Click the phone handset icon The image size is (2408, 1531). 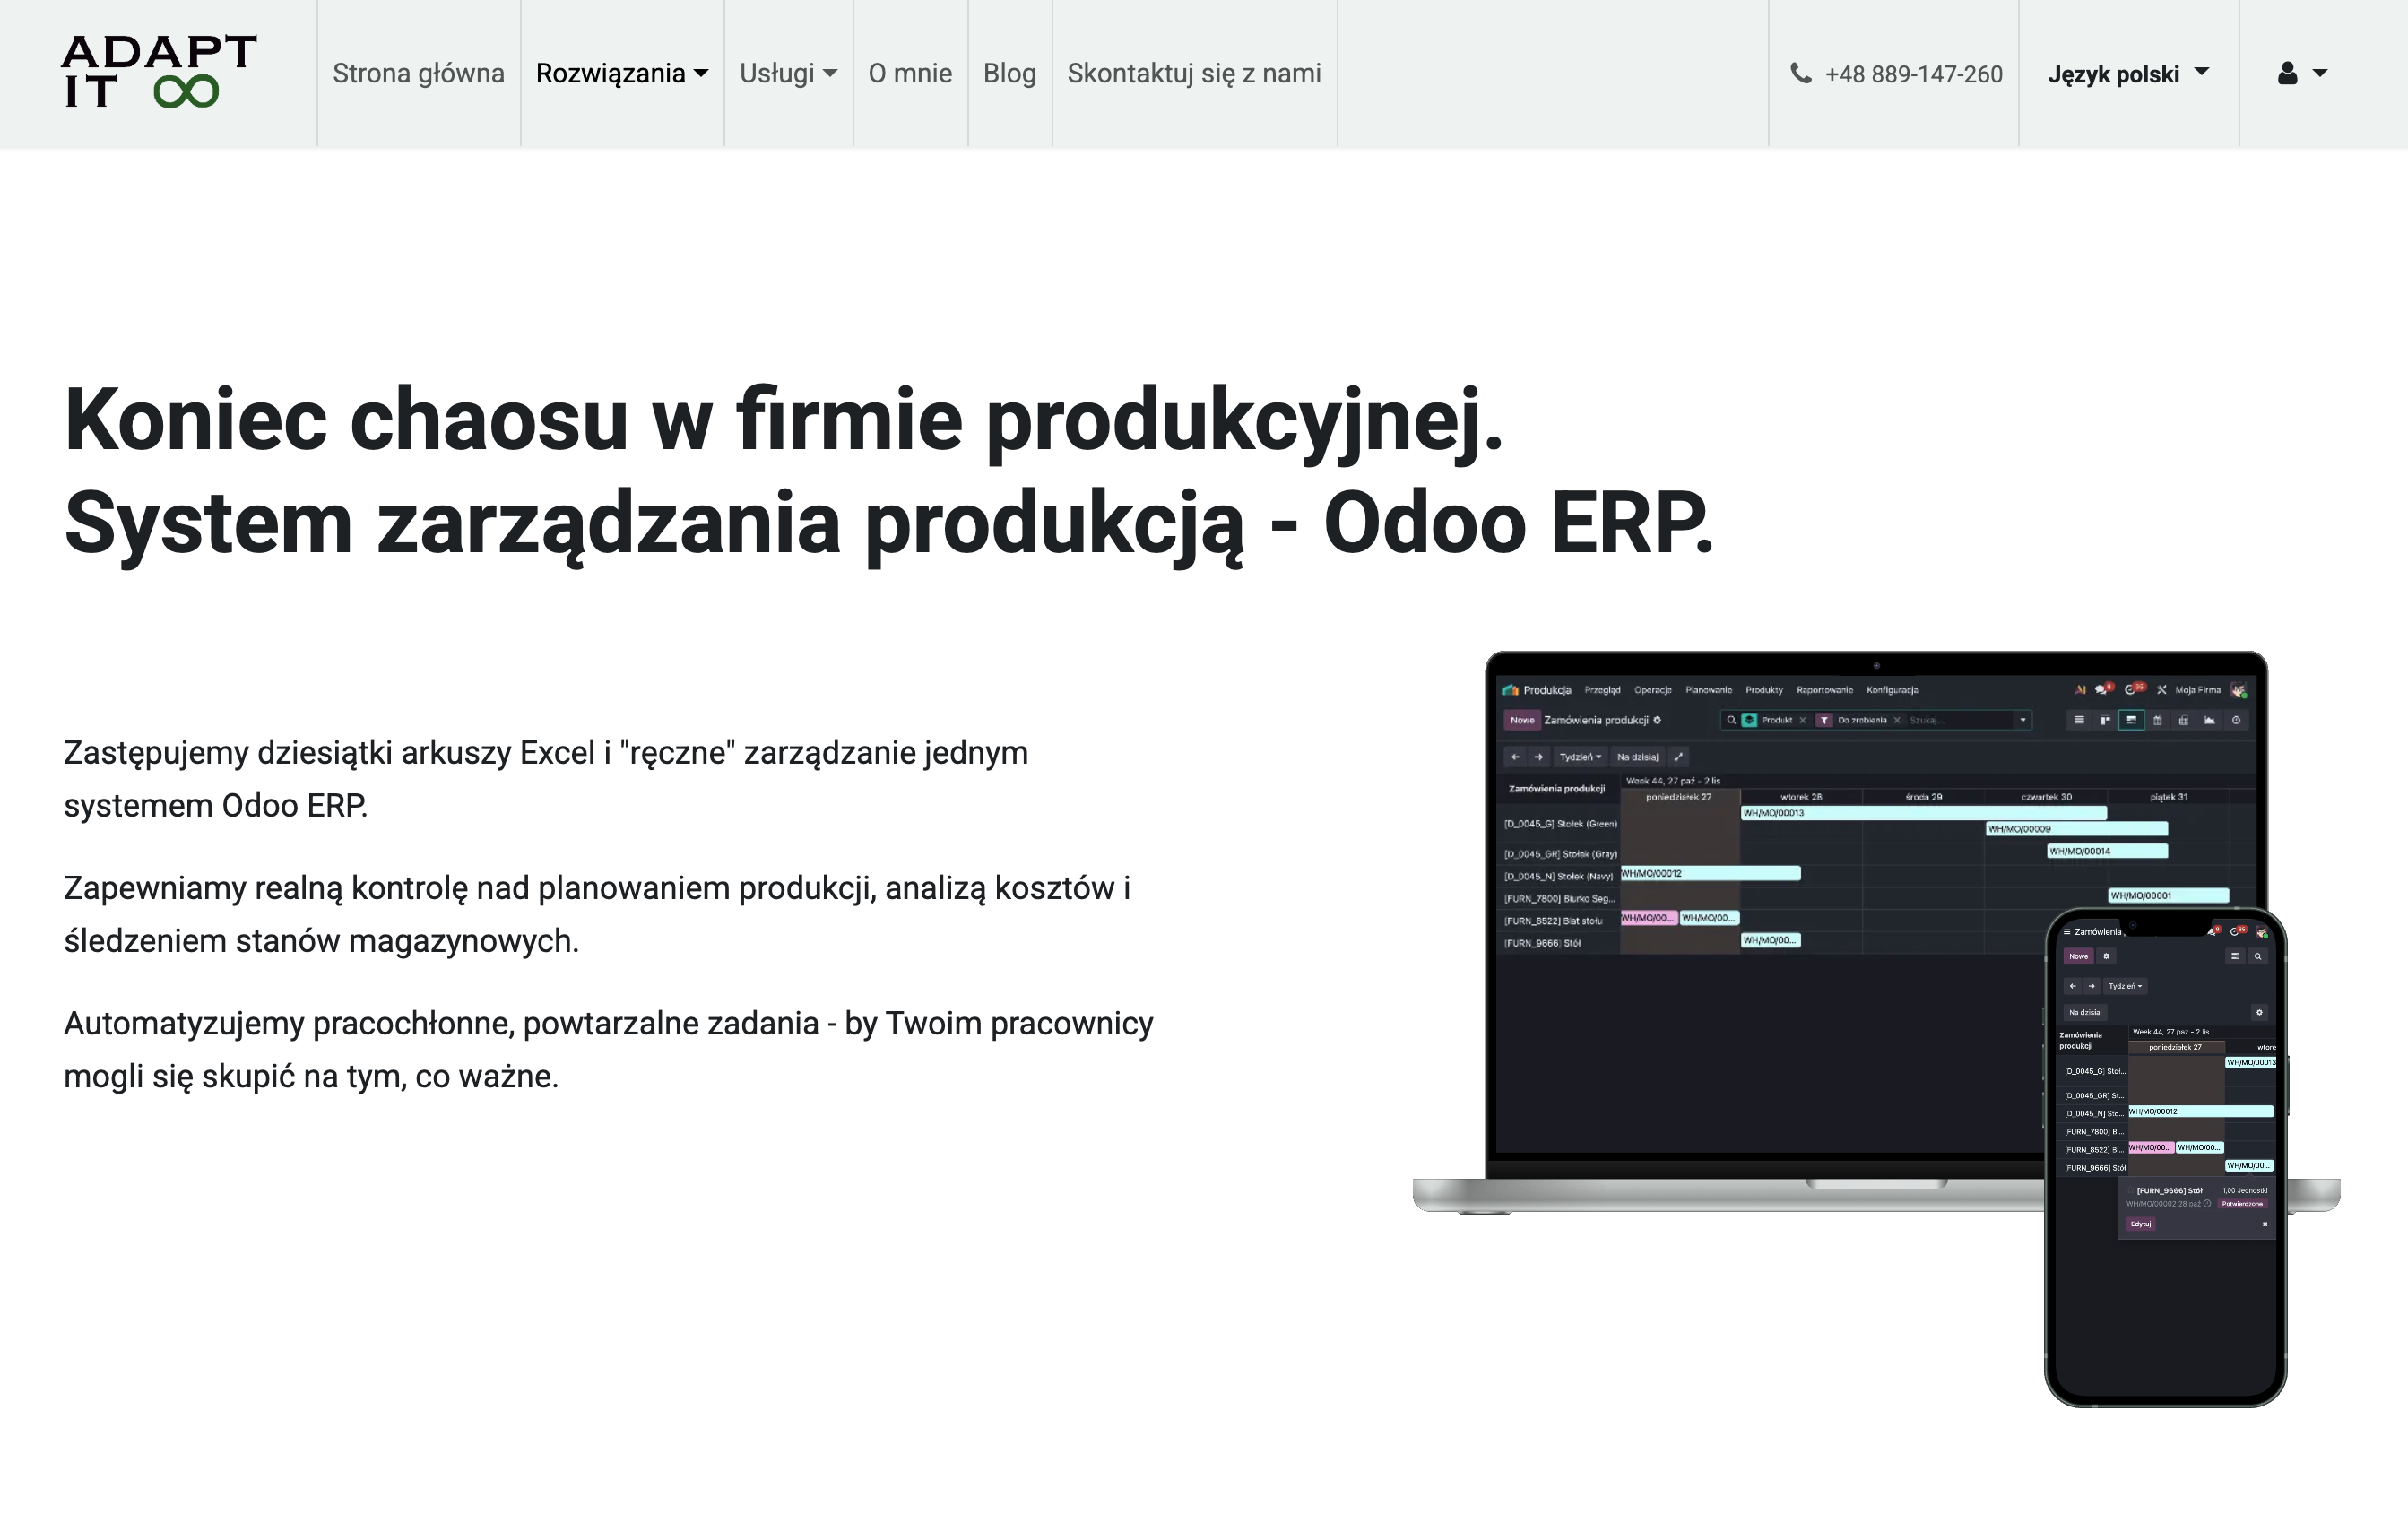click(1800, 73)
